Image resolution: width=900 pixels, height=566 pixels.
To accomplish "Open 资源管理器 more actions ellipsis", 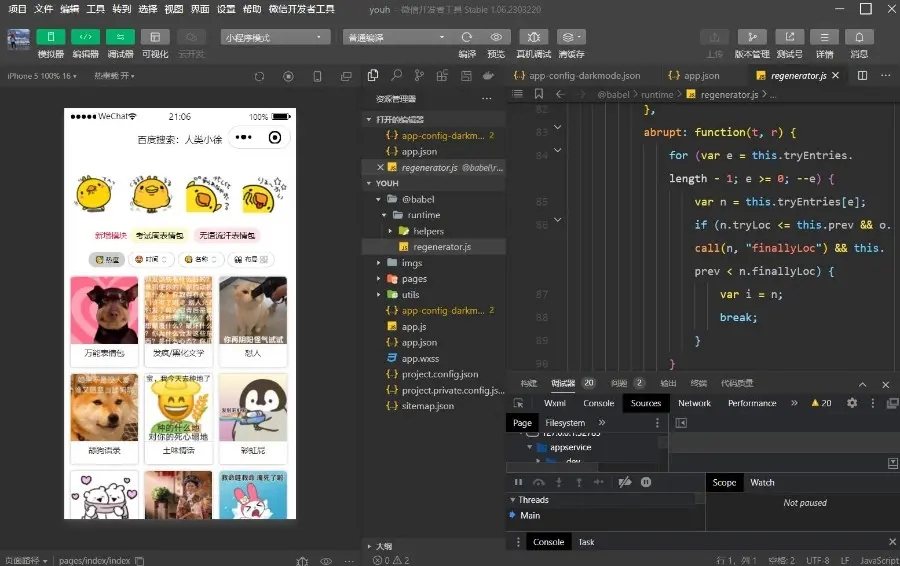I will tap(487, 99).
